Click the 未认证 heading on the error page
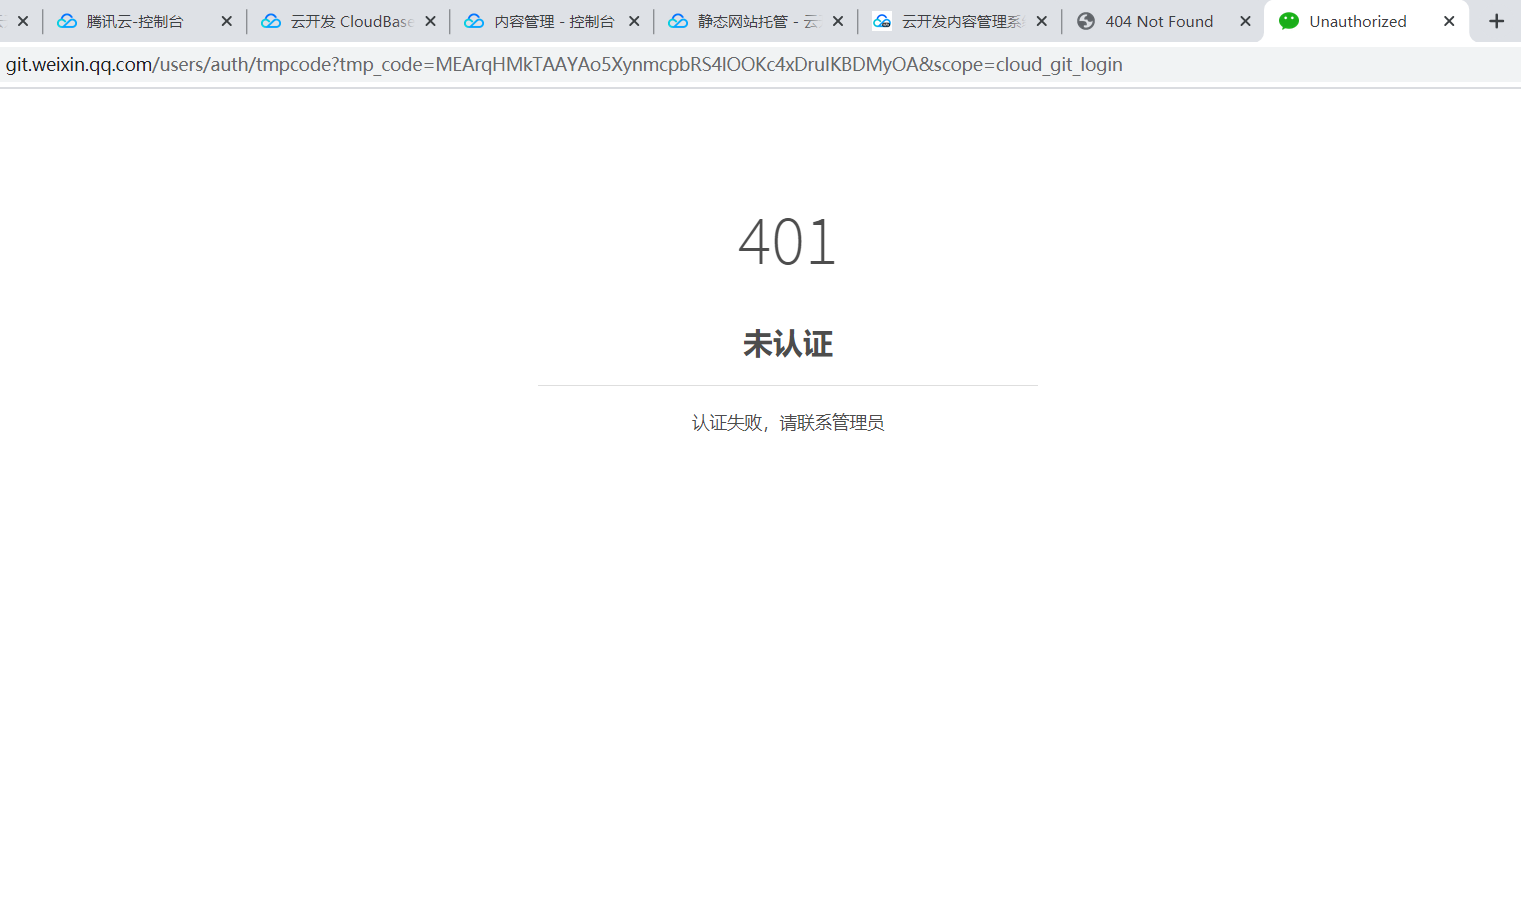 pyautogui.click(x=787, y=344)
